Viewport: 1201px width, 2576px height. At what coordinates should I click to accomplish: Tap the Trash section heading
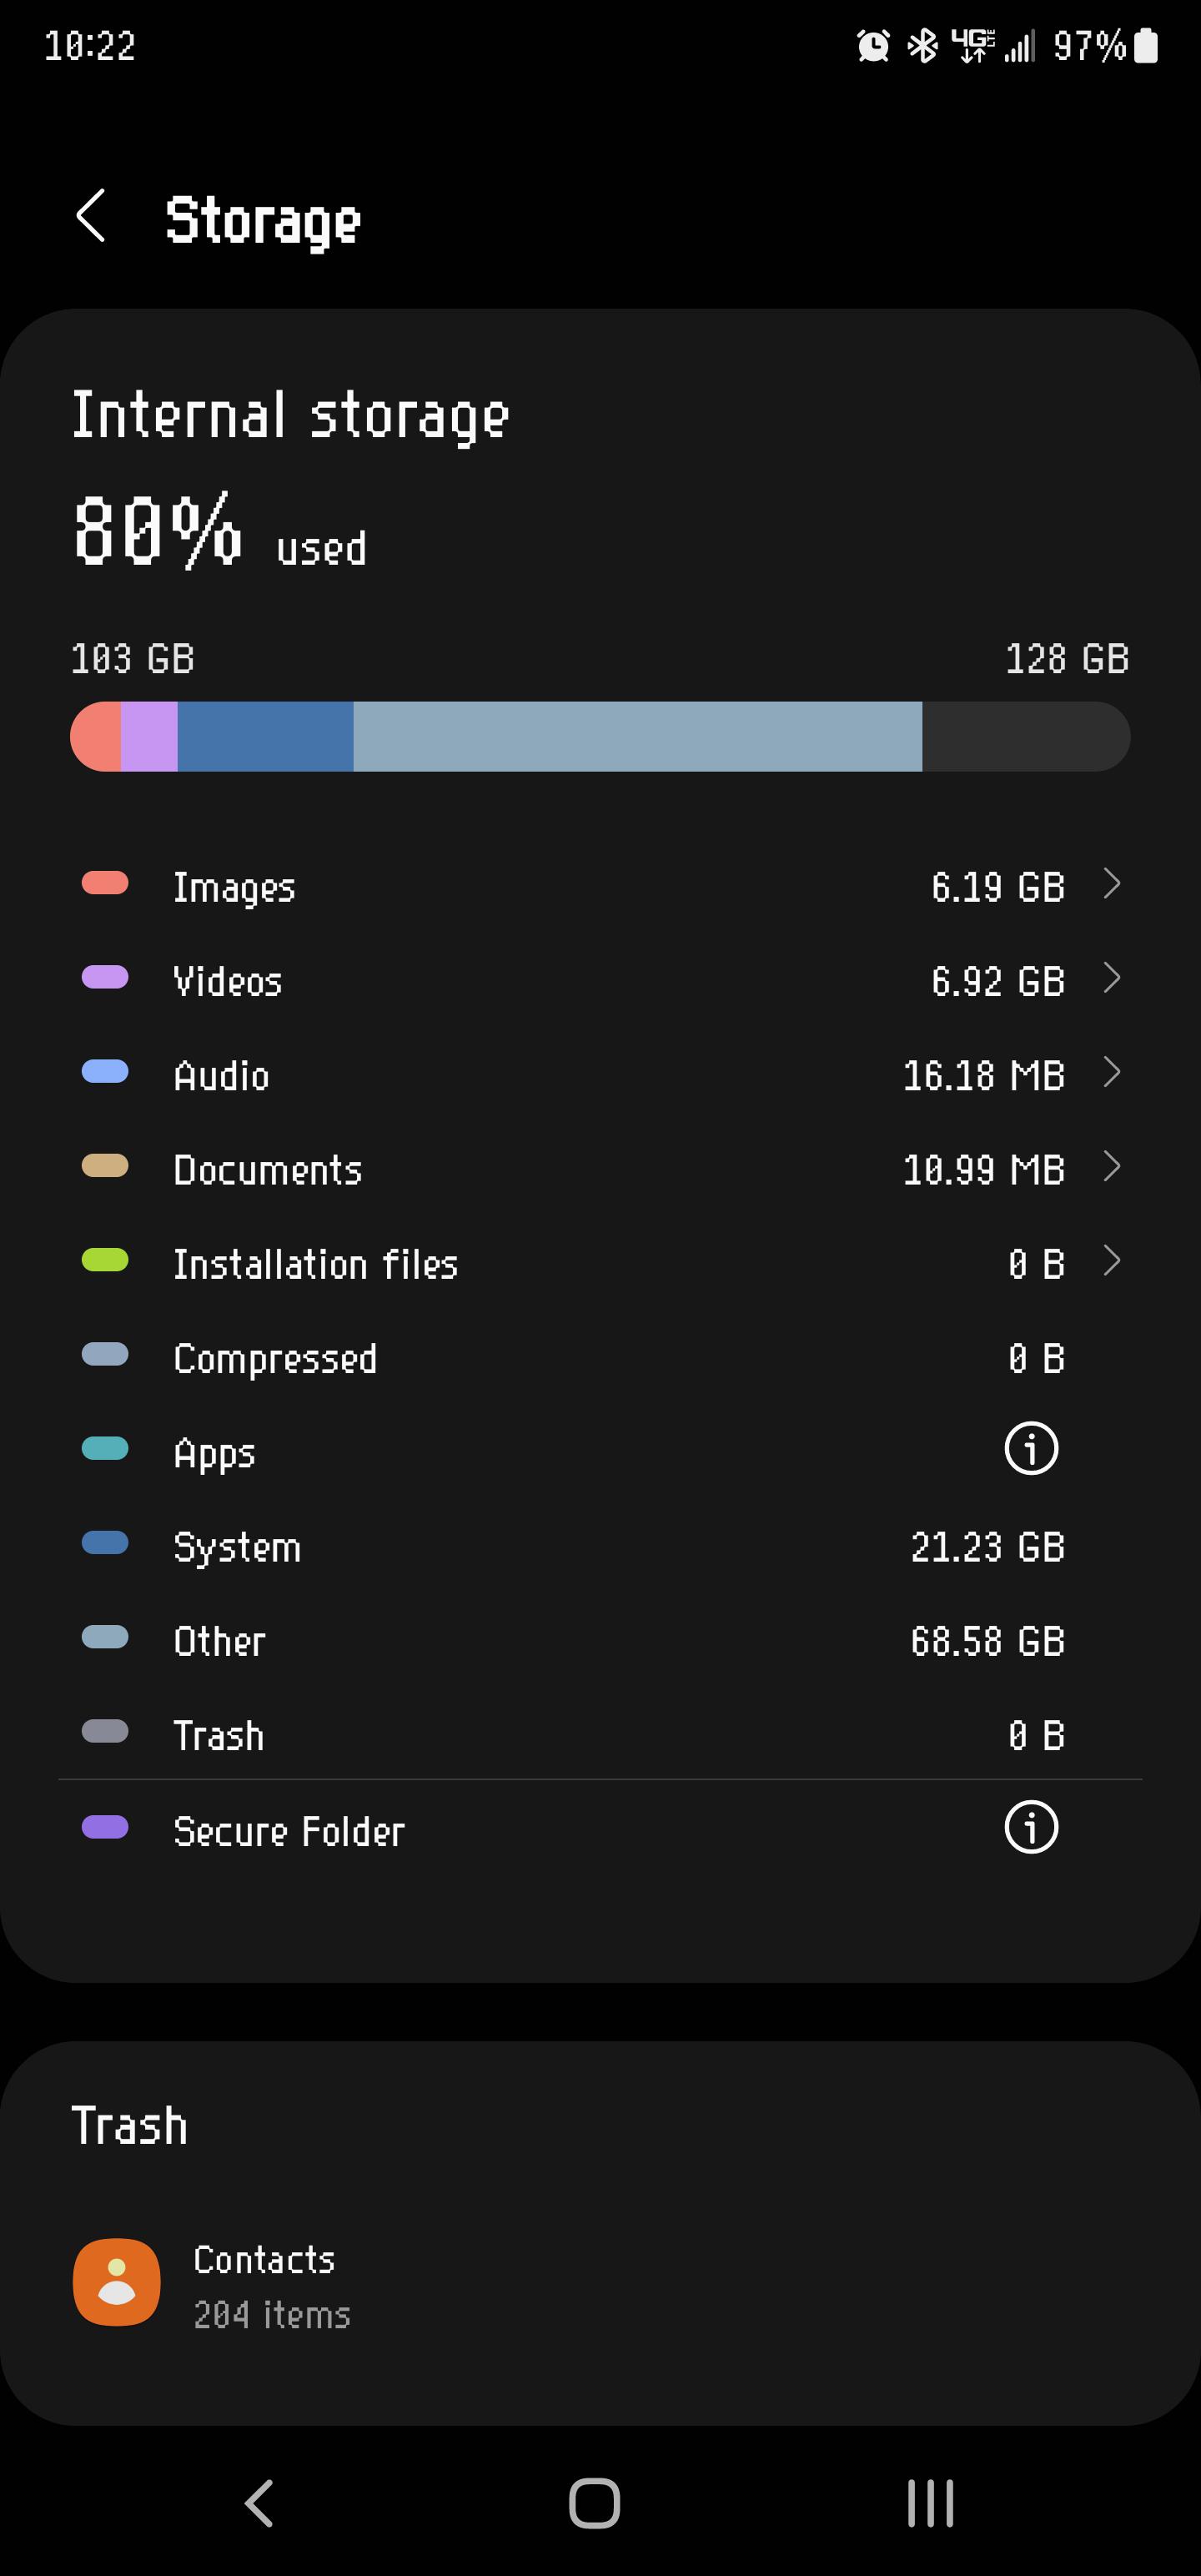130,2126
